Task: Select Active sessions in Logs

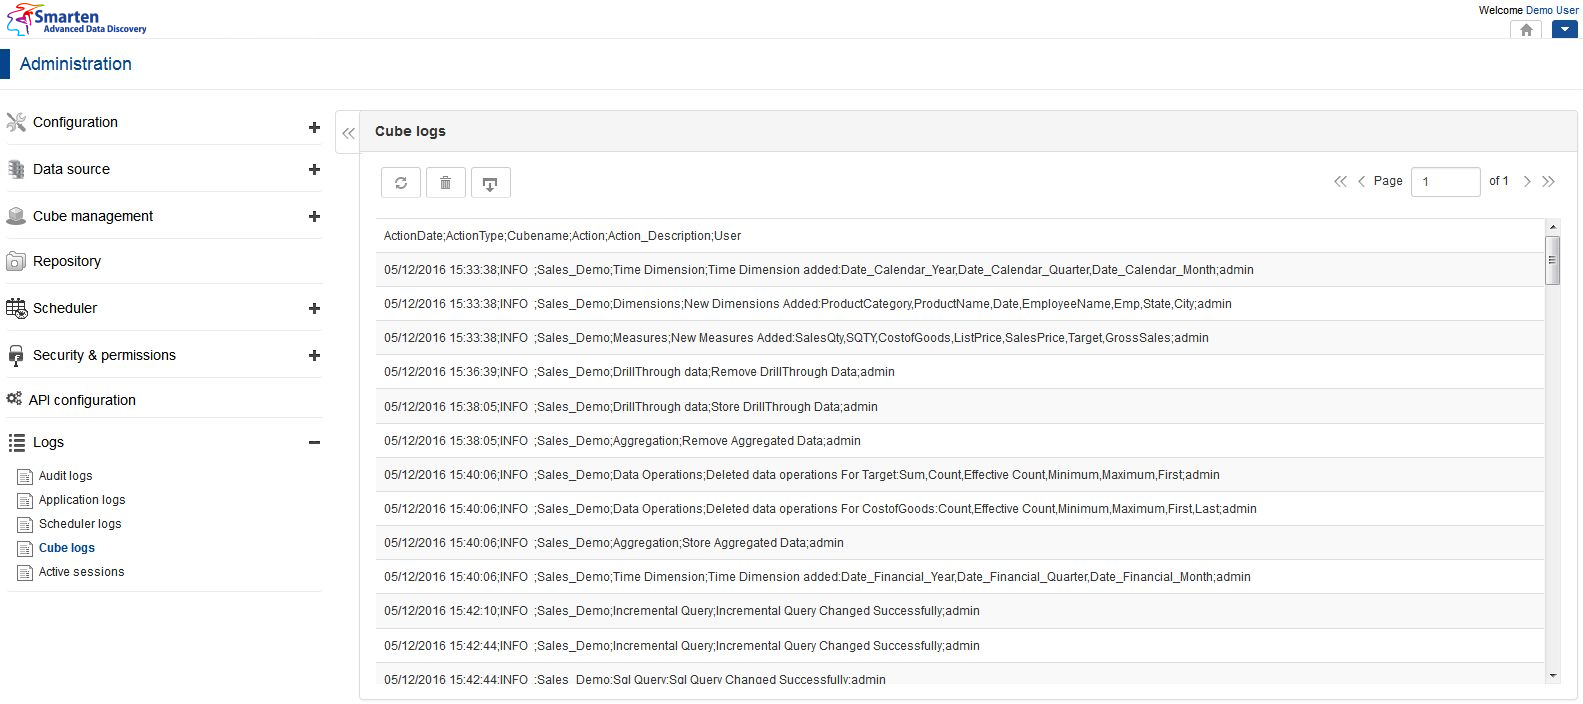Action: click(81, 572)
